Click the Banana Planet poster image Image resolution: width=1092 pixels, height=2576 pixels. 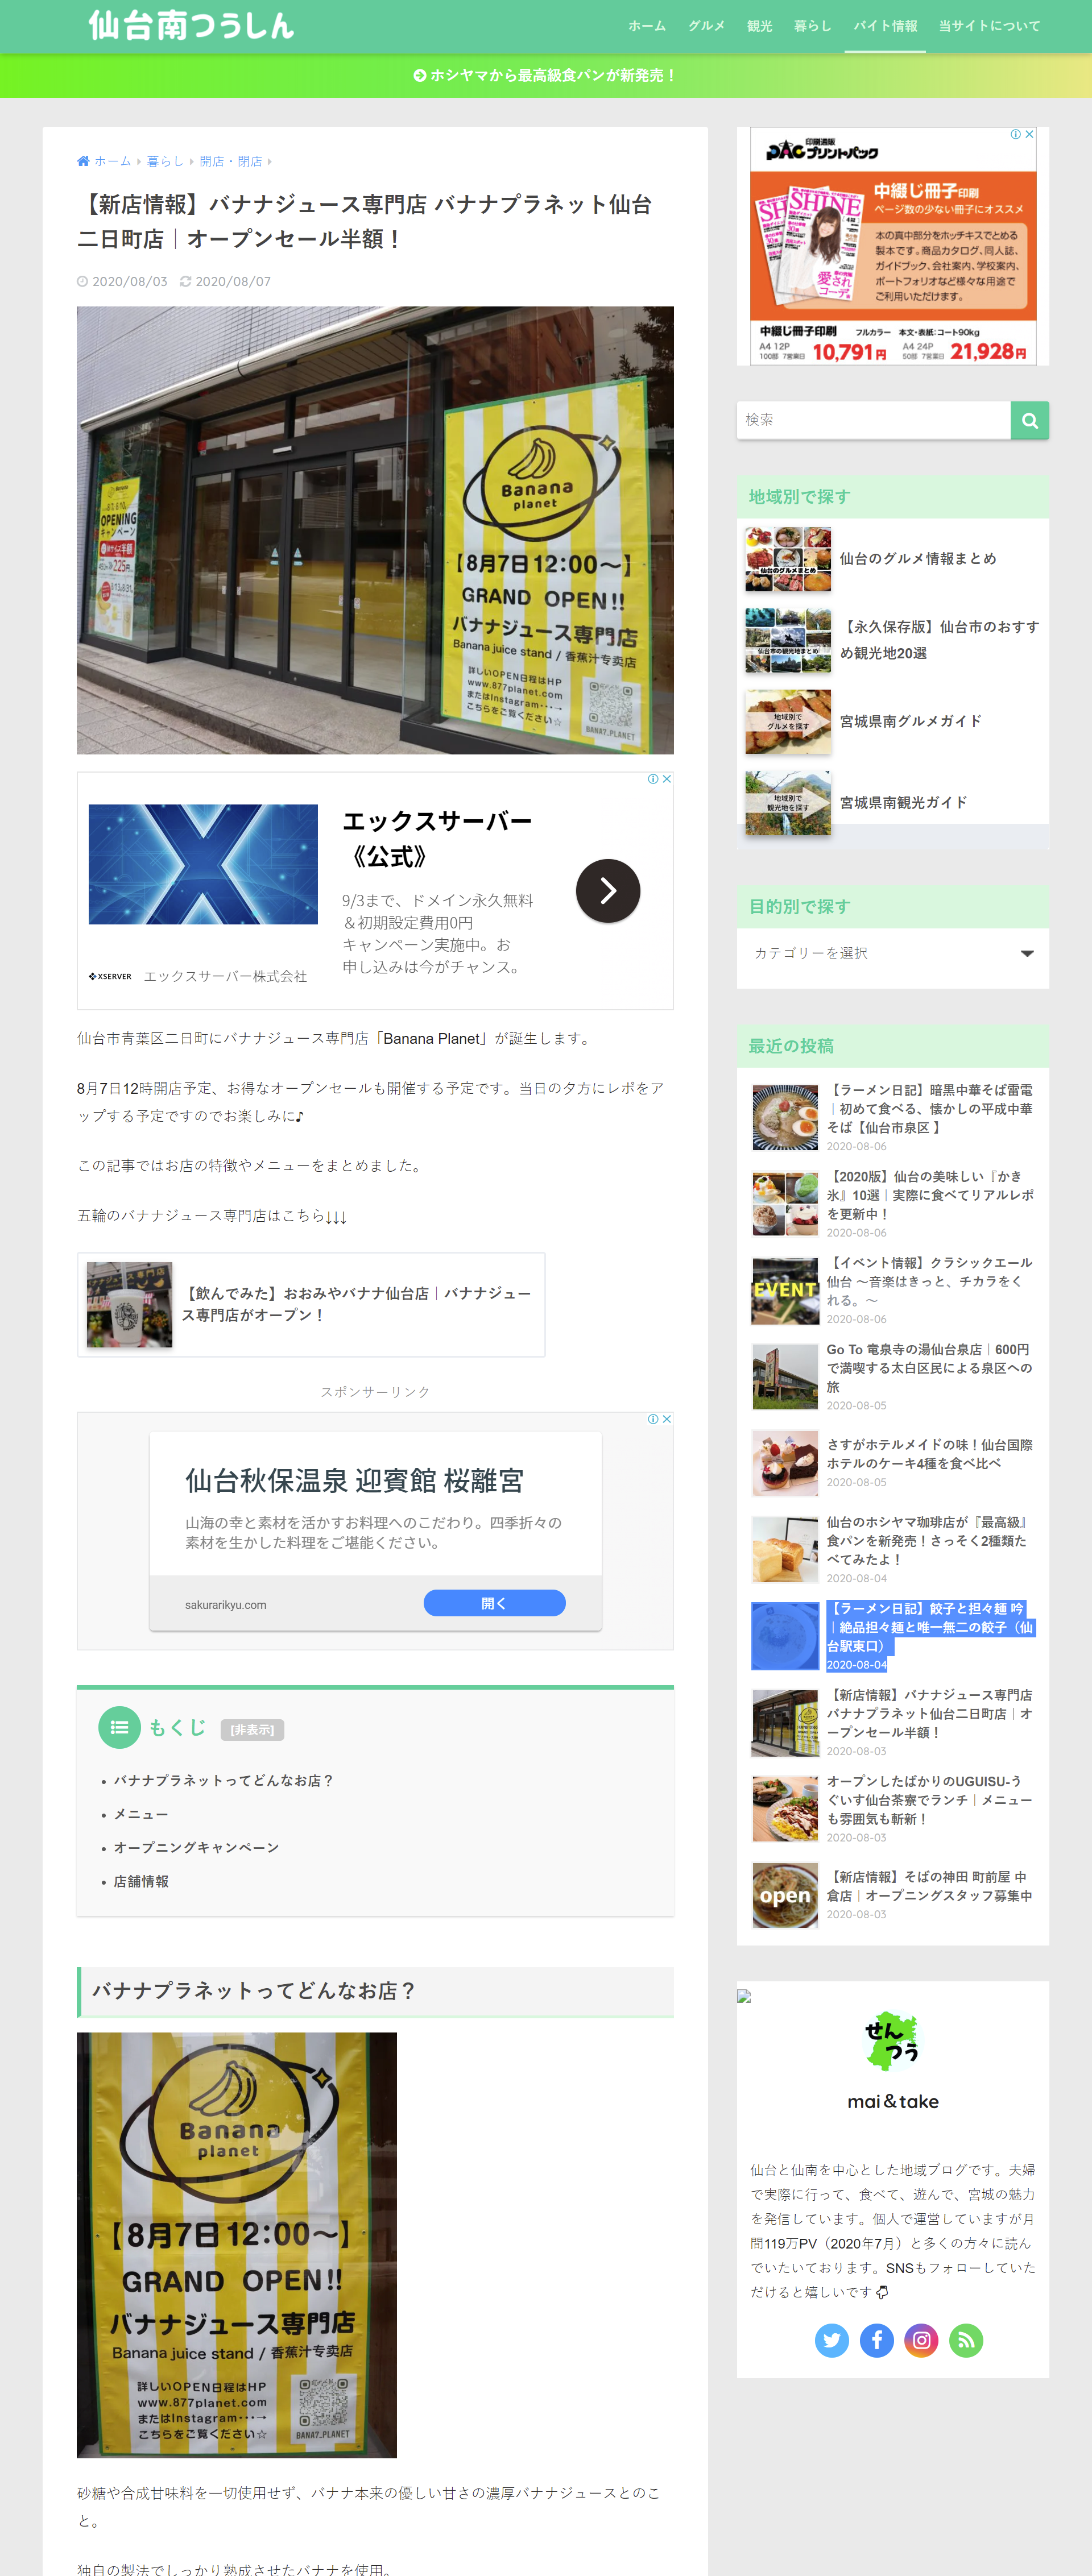pyautogui.click(x=237, y=2245)
